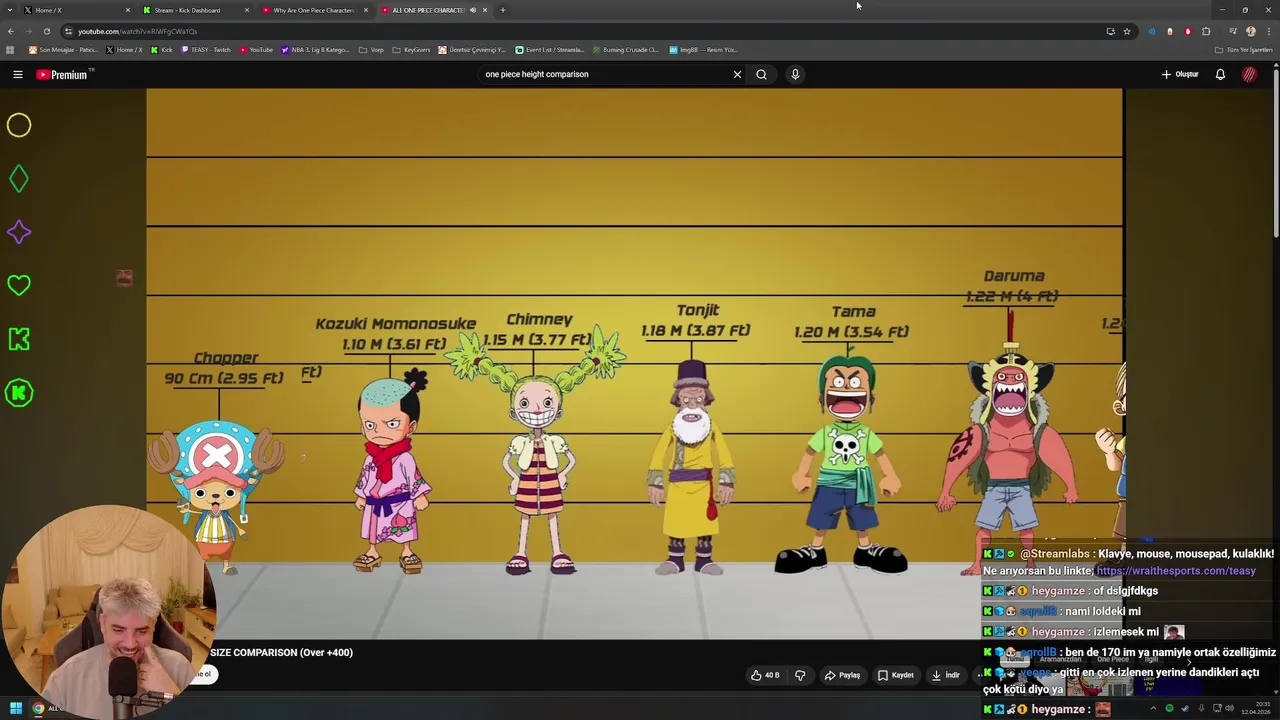Viewport: 1280px width, 720px height.
Task: Click the Oluştur create button
Action: click(x=1180, y=74)
